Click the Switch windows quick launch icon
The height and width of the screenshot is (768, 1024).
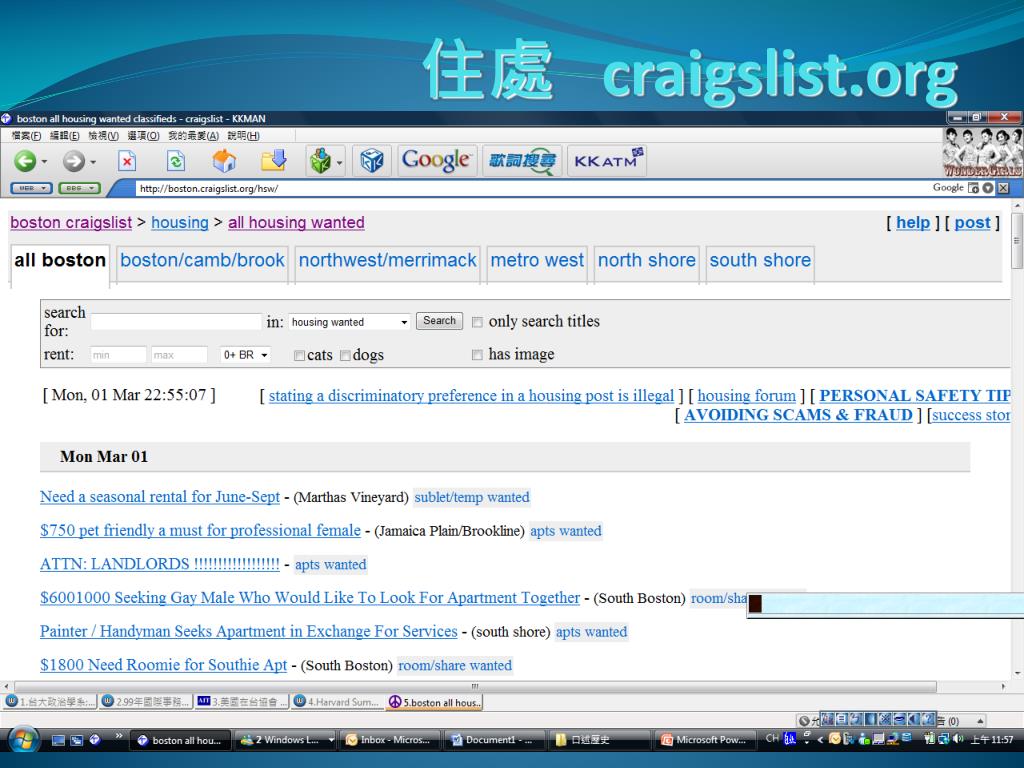click(77, 740)
